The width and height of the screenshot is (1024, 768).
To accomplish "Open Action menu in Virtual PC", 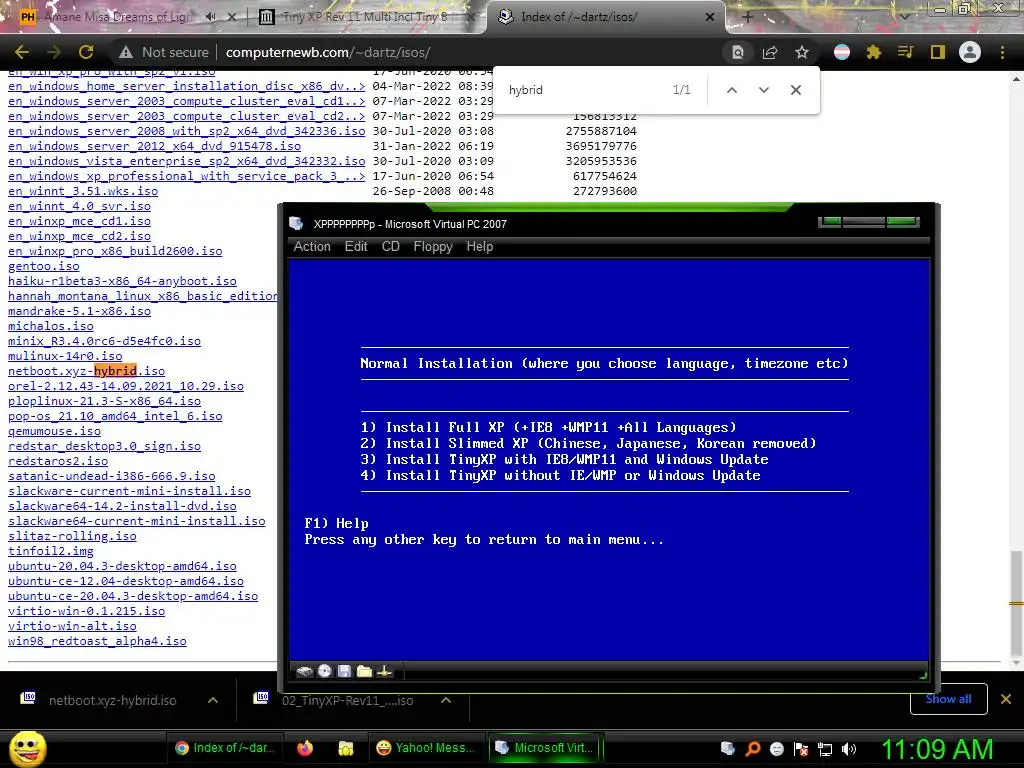I will tap(312, 246).
